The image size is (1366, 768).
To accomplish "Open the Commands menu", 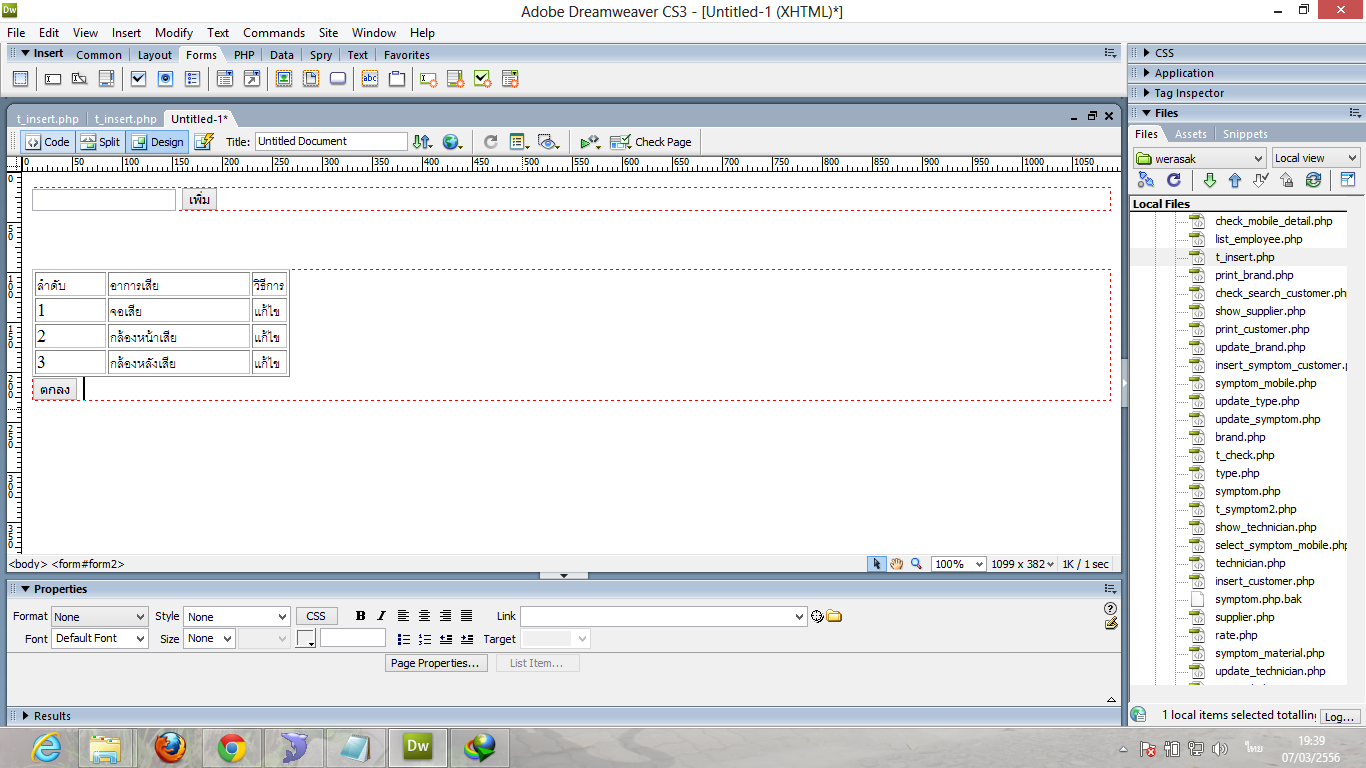I will (x=274, y=33).
